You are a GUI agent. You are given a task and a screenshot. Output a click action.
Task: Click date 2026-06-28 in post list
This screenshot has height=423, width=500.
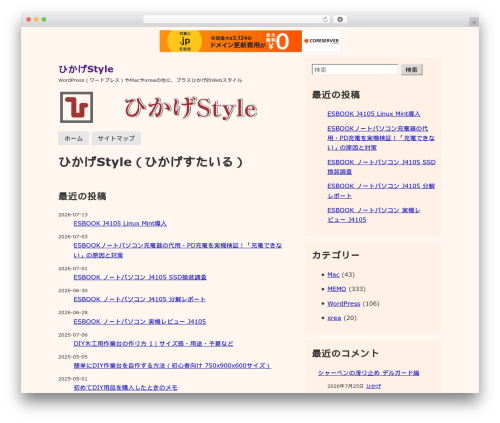pos(73,313)
